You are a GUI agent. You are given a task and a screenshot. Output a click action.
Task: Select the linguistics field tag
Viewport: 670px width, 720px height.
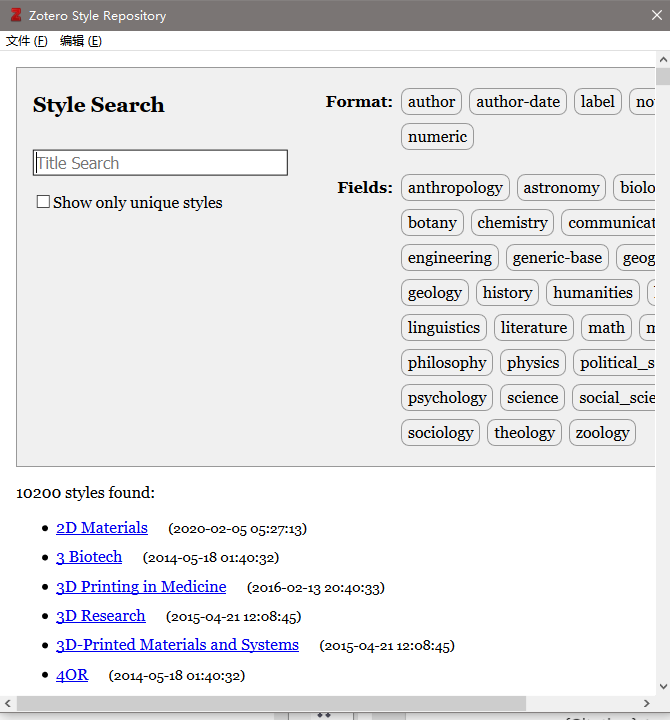(x=444, y=327)
